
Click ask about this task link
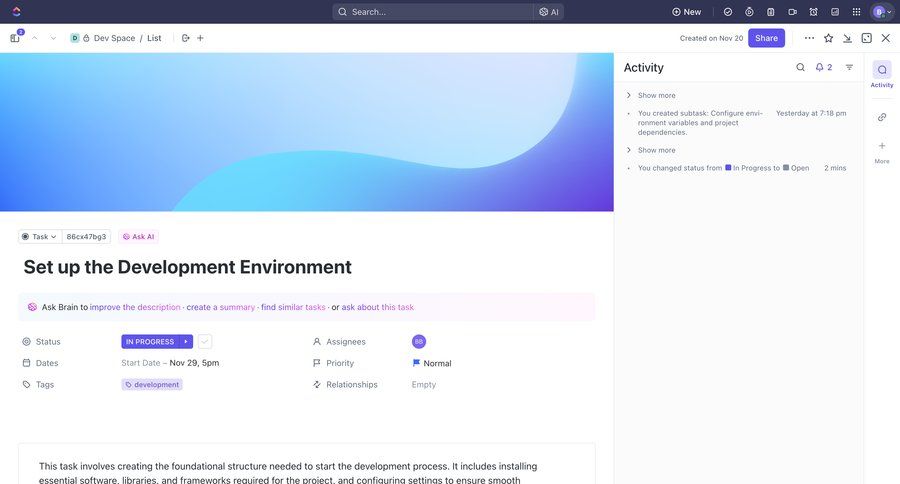[378, 307]
